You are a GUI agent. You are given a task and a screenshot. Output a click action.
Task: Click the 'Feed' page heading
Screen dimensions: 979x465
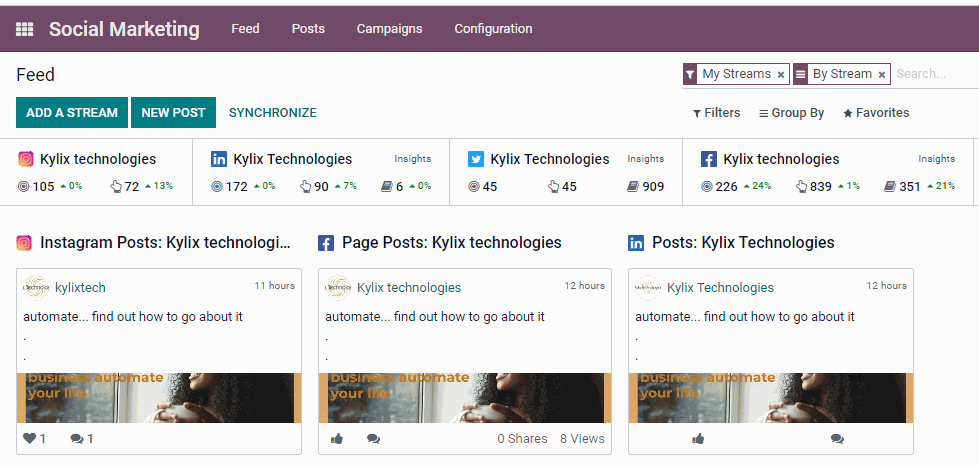point(36,75)
